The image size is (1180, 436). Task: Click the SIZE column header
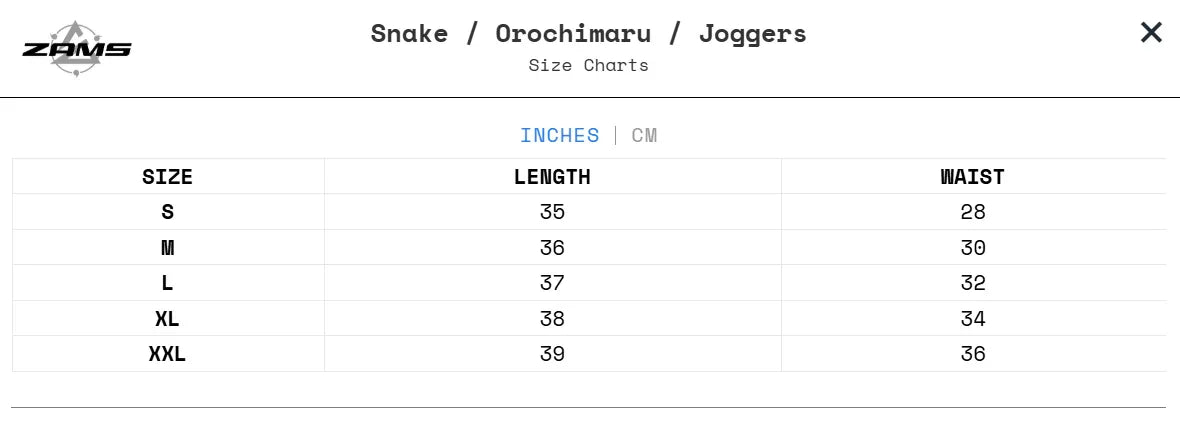[x=167, y=177]
